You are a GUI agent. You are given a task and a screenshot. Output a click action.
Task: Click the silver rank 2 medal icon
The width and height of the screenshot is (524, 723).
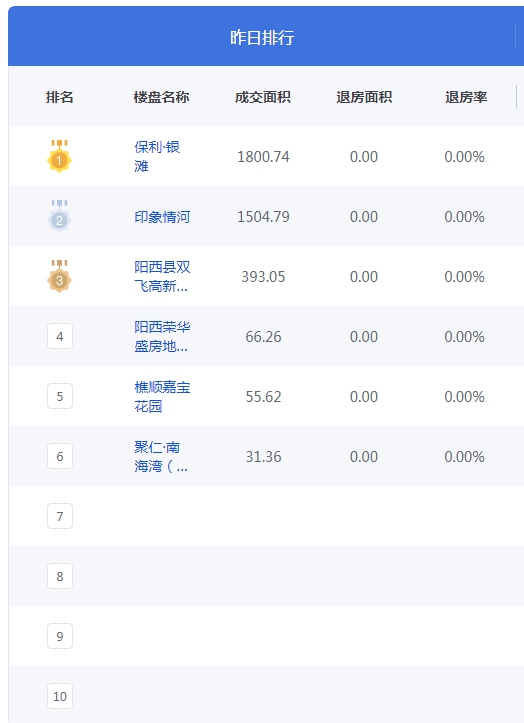60,216
